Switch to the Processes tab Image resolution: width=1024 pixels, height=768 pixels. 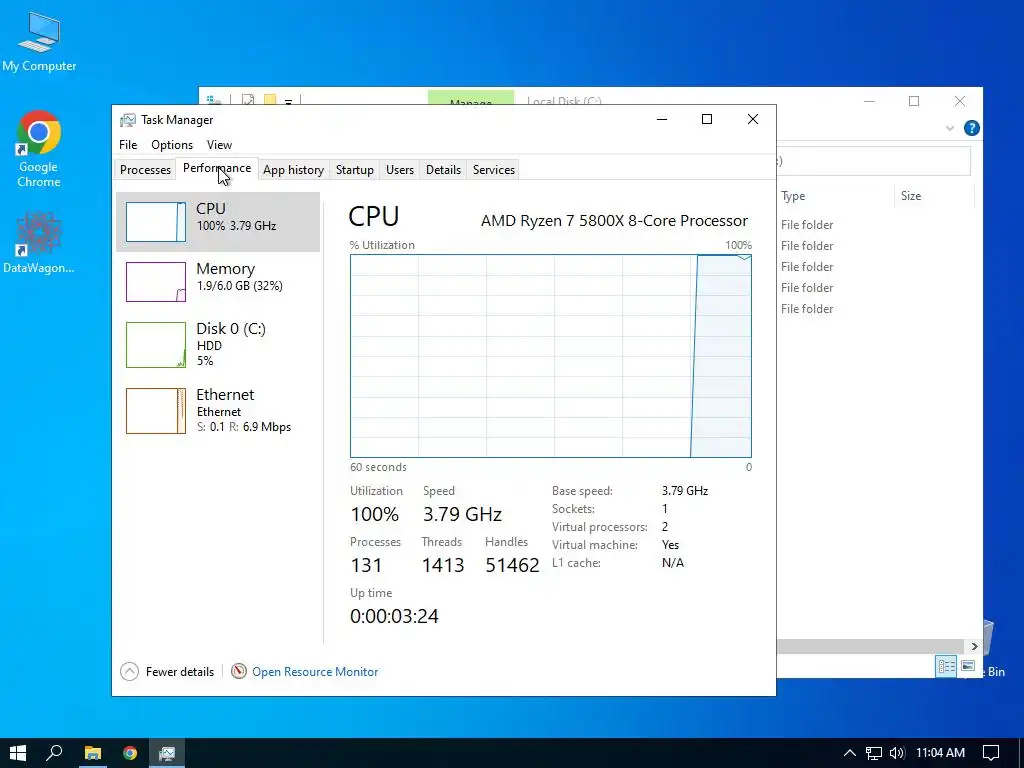click(x=145, y=170)
